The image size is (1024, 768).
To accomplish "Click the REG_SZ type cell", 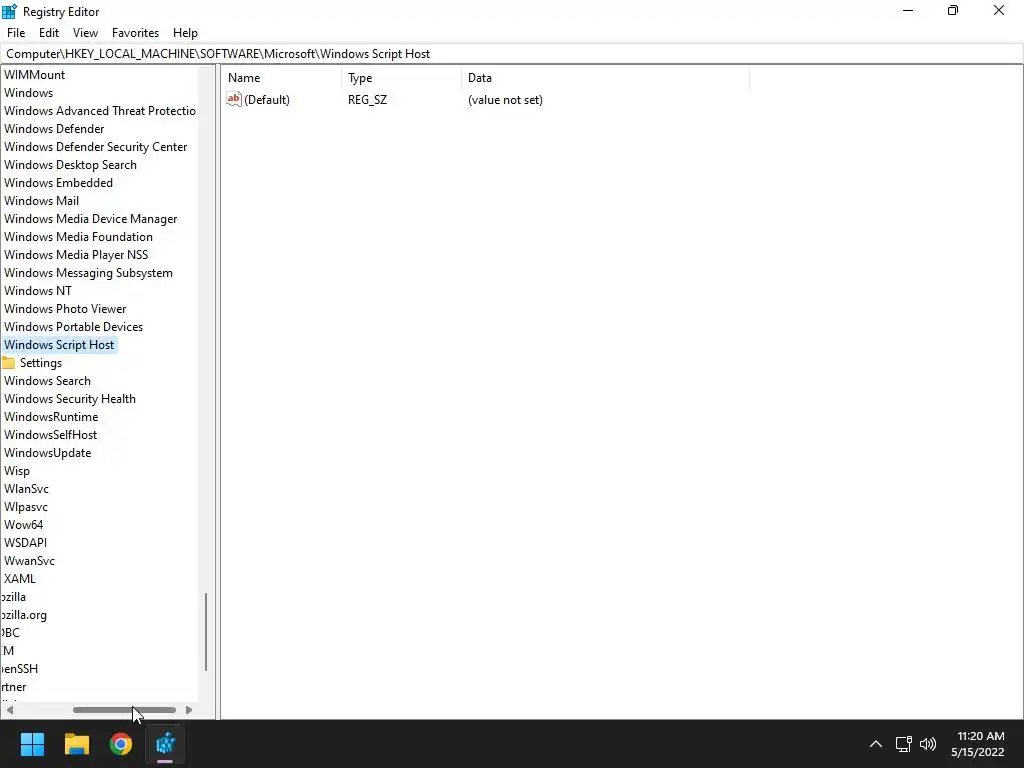I will 367,99.
